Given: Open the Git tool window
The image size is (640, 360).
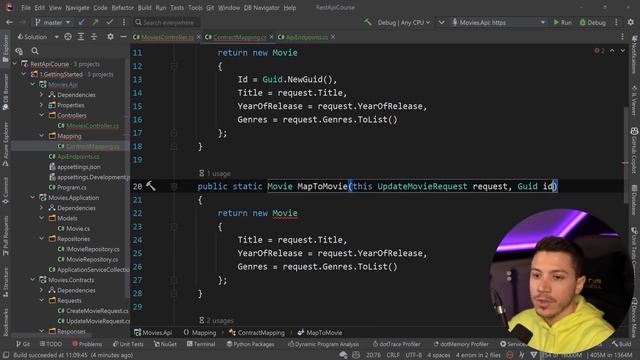Looking at the screenshot, I should click(23, 344).
